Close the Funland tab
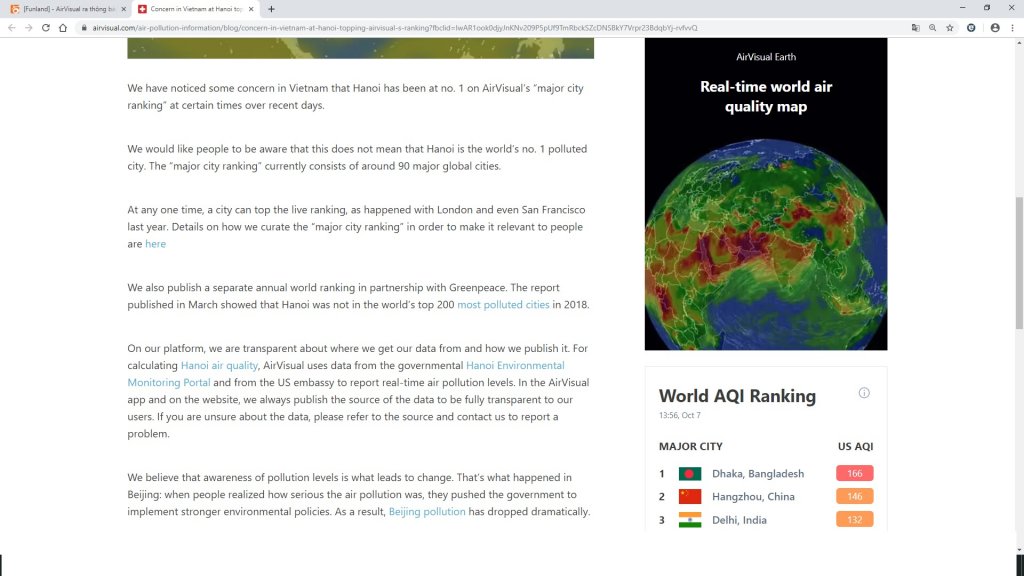Viewport: 1024px width, 576px height. [x=123, y=9]
